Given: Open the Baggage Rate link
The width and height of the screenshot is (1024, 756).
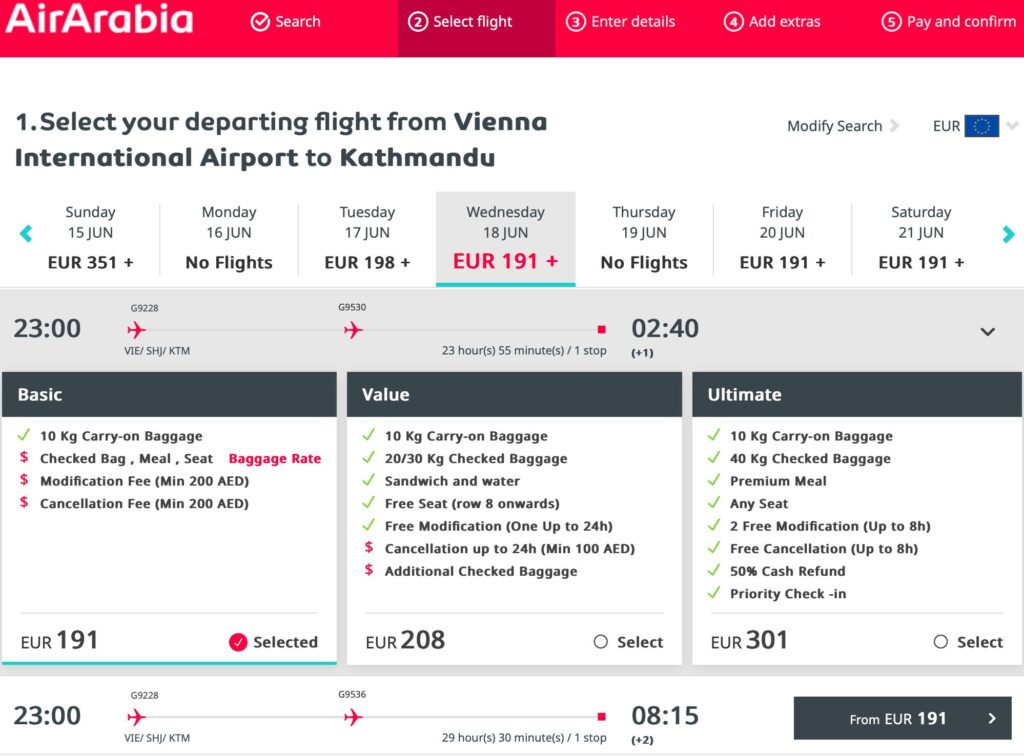Looking at the screenshot, I should (275, 459).
